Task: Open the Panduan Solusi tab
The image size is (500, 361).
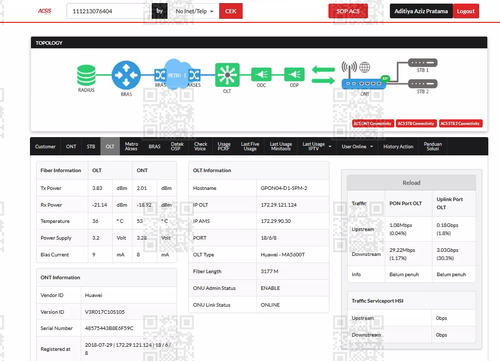Action: (x=433, y=146)
